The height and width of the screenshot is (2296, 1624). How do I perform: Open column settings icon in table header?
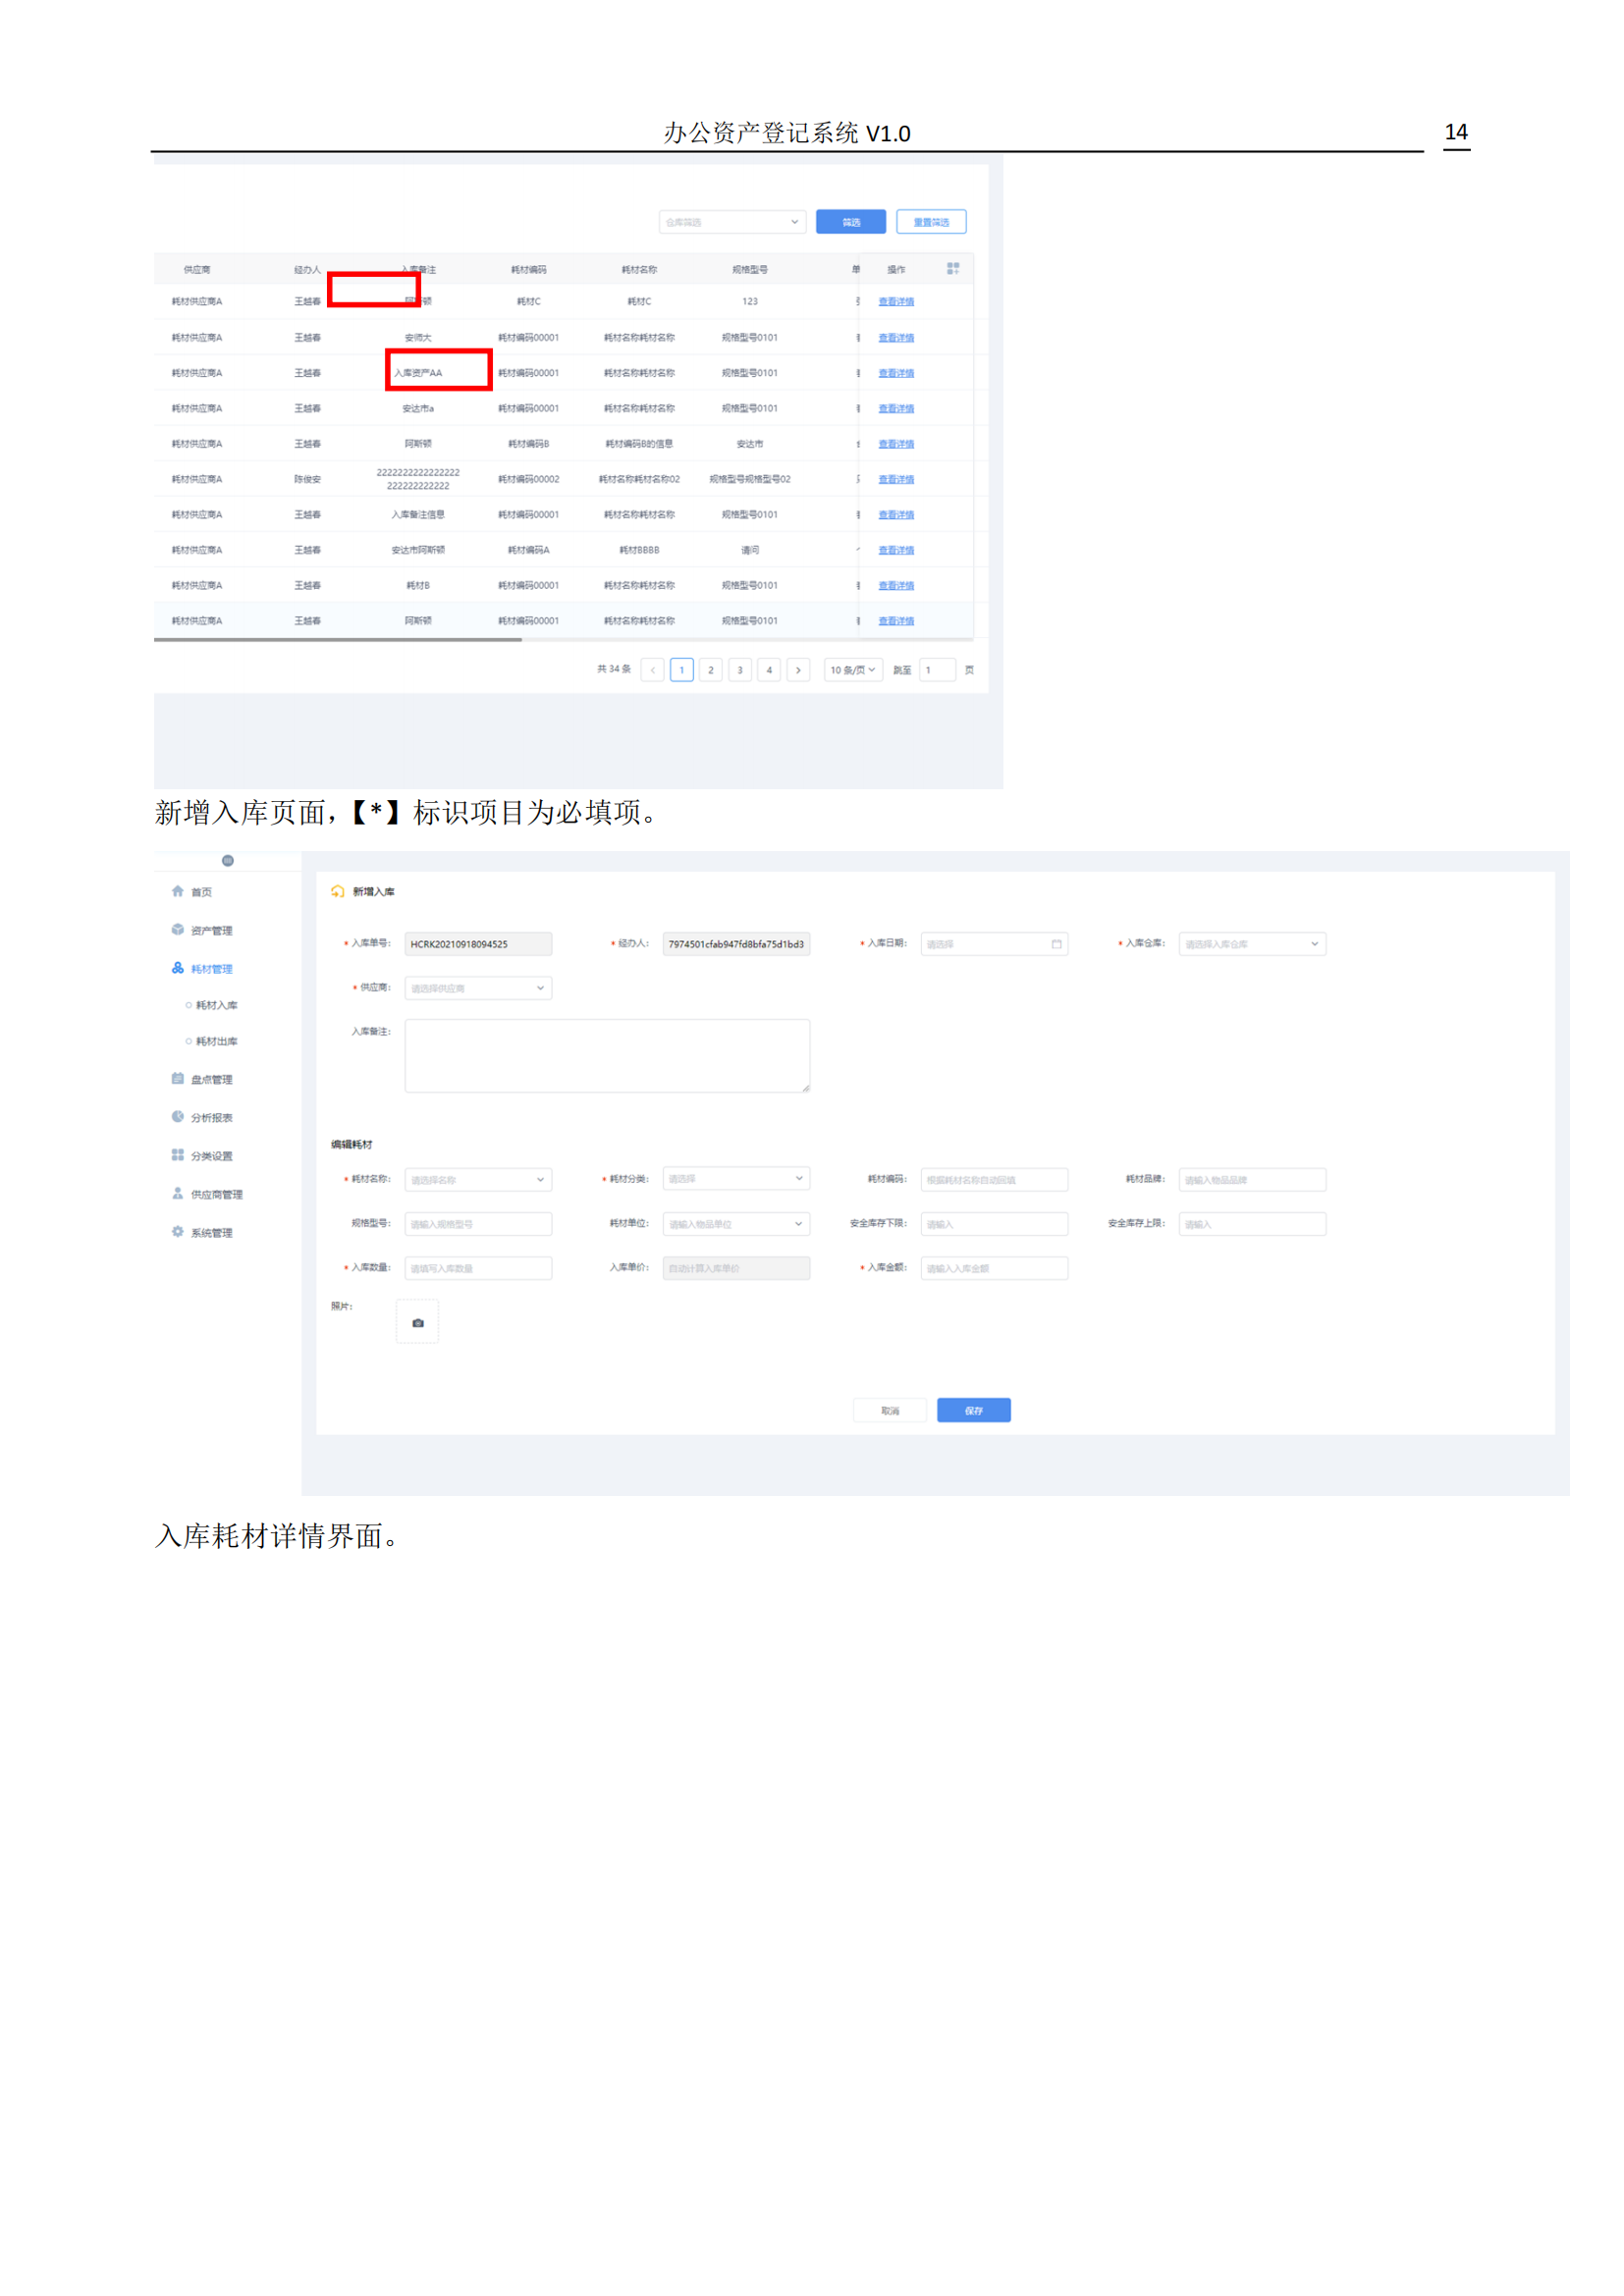click(x=952, y=269)
